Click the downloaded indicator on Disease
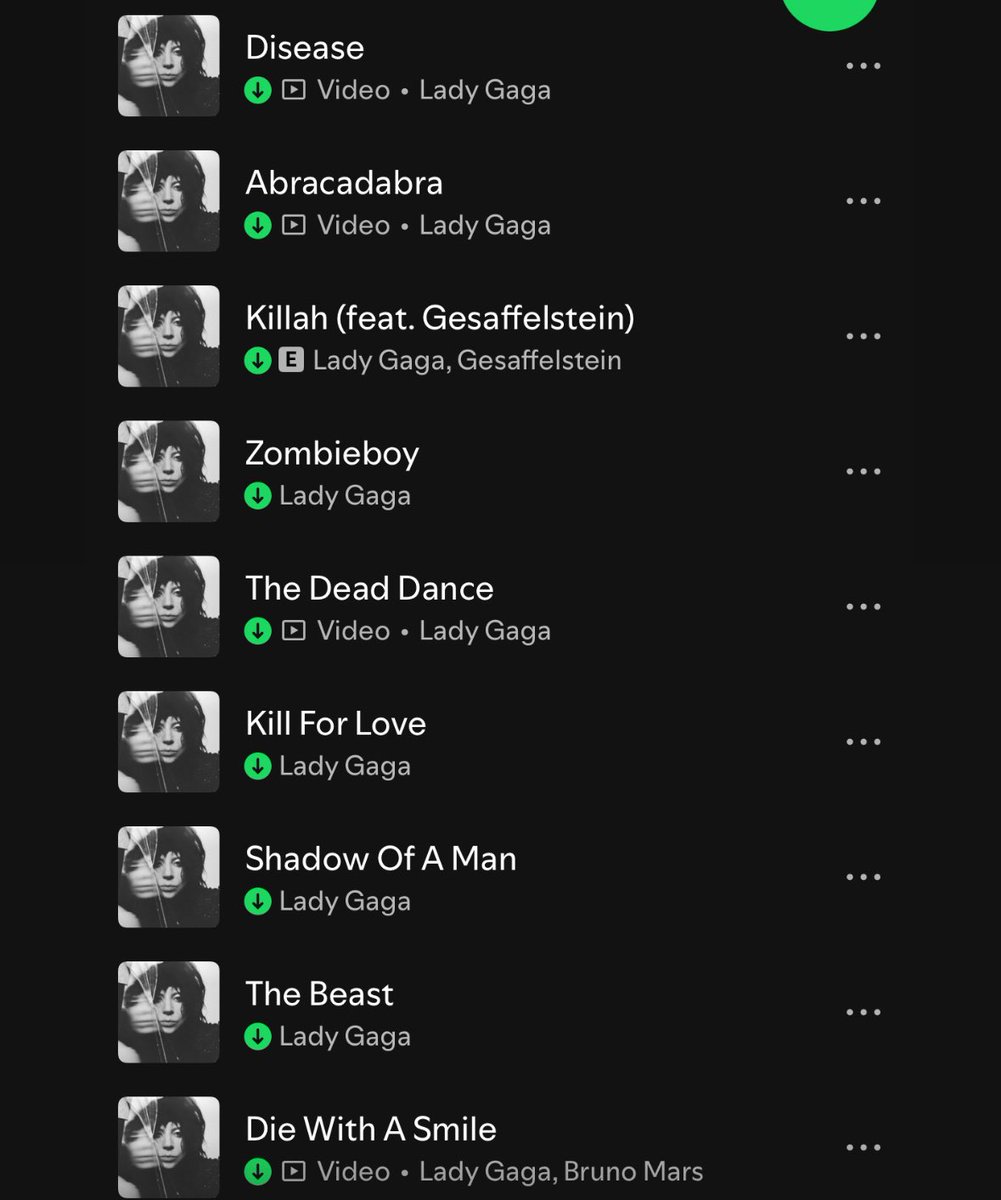The width and height of the screenshot is (1001, 1200). [258, 90]
